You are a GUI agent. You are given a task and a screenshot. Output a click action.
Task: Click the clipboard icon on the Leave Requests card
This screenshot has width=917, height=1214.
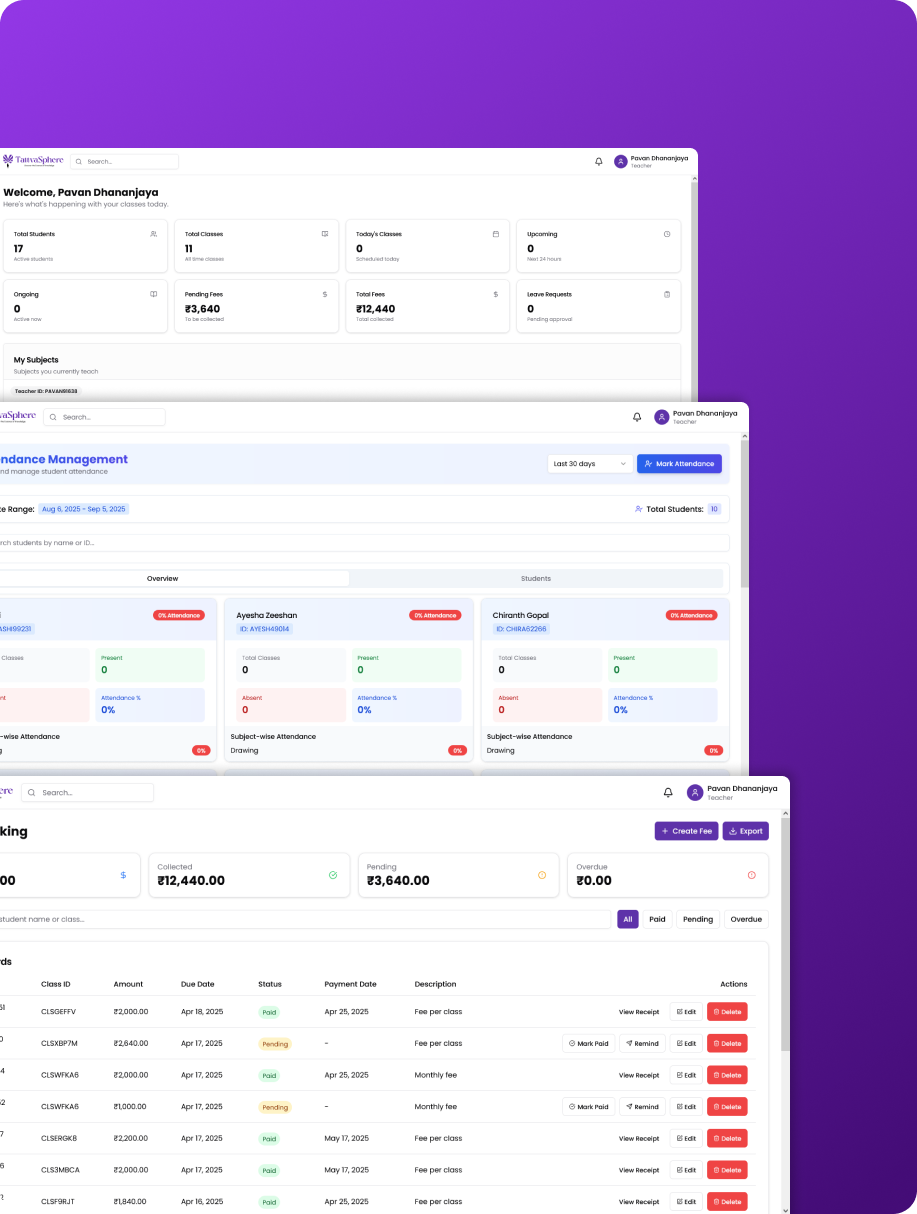click(667, 294)
